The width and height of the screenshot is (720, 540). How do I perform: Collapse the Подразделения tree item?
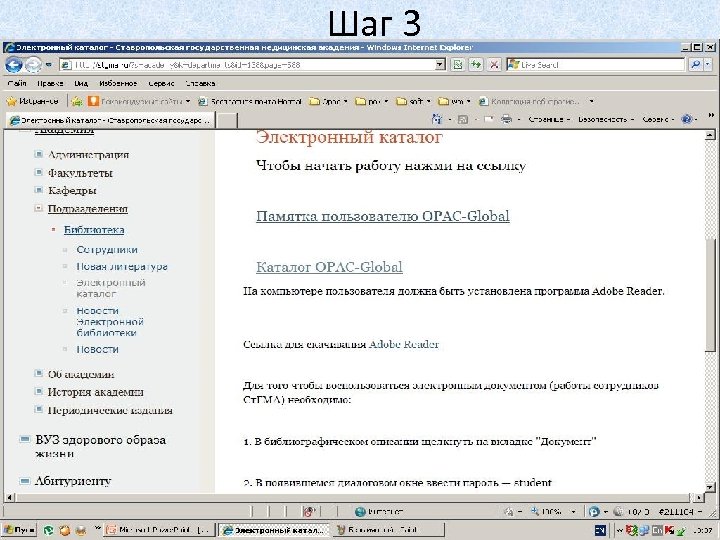39,208
